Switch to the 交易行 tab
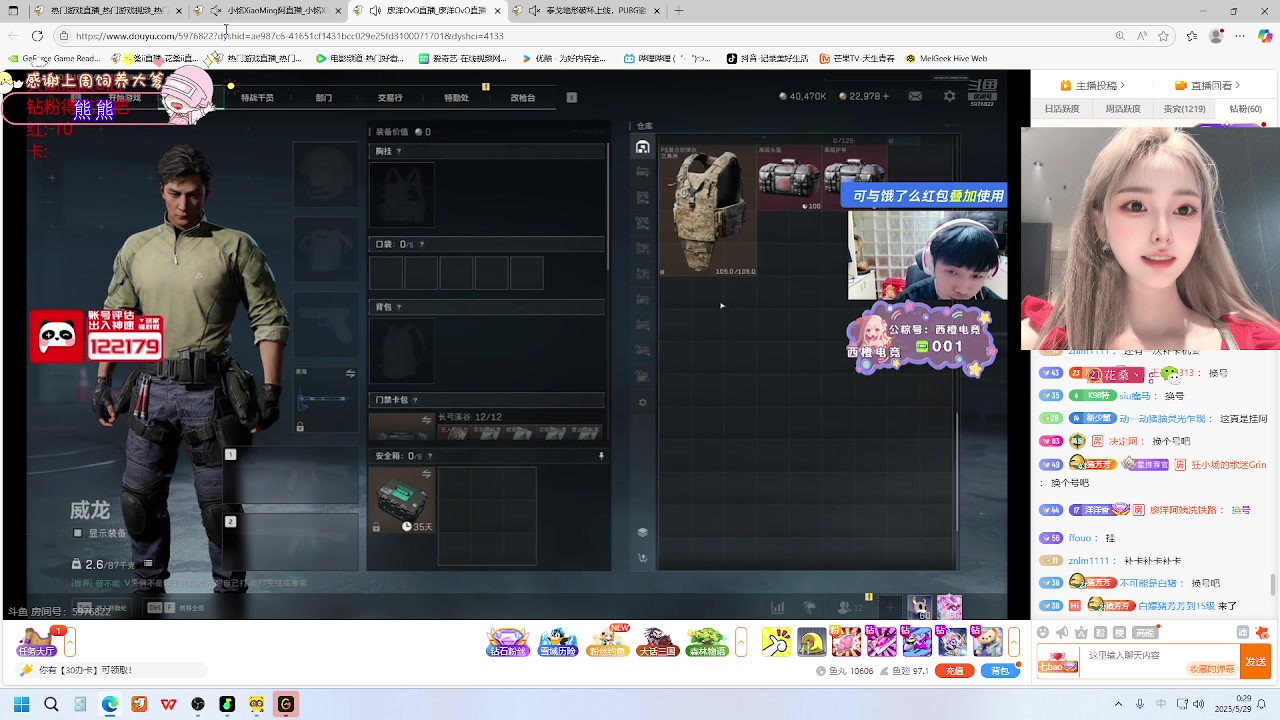 pyautogui.click(x=390, y=98)
